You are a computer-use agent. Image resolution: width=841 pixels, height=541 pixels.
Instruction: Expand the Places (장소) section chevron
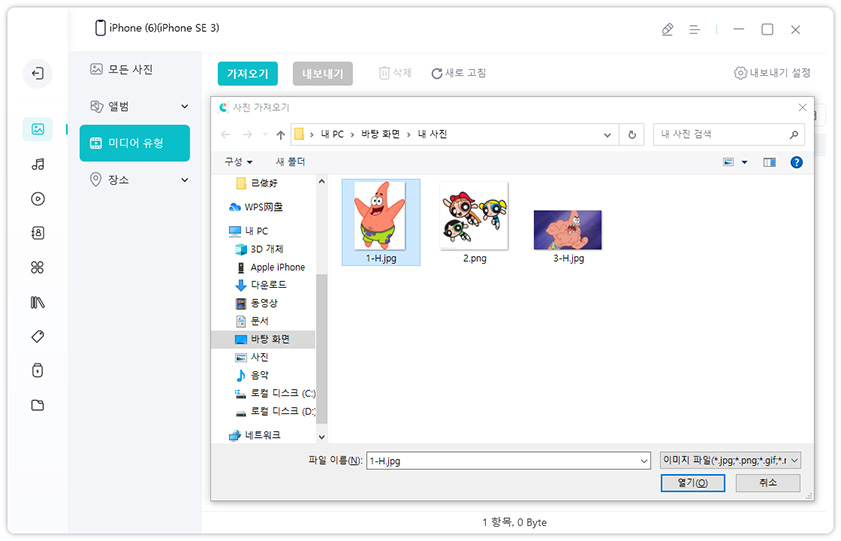(185, 180)
